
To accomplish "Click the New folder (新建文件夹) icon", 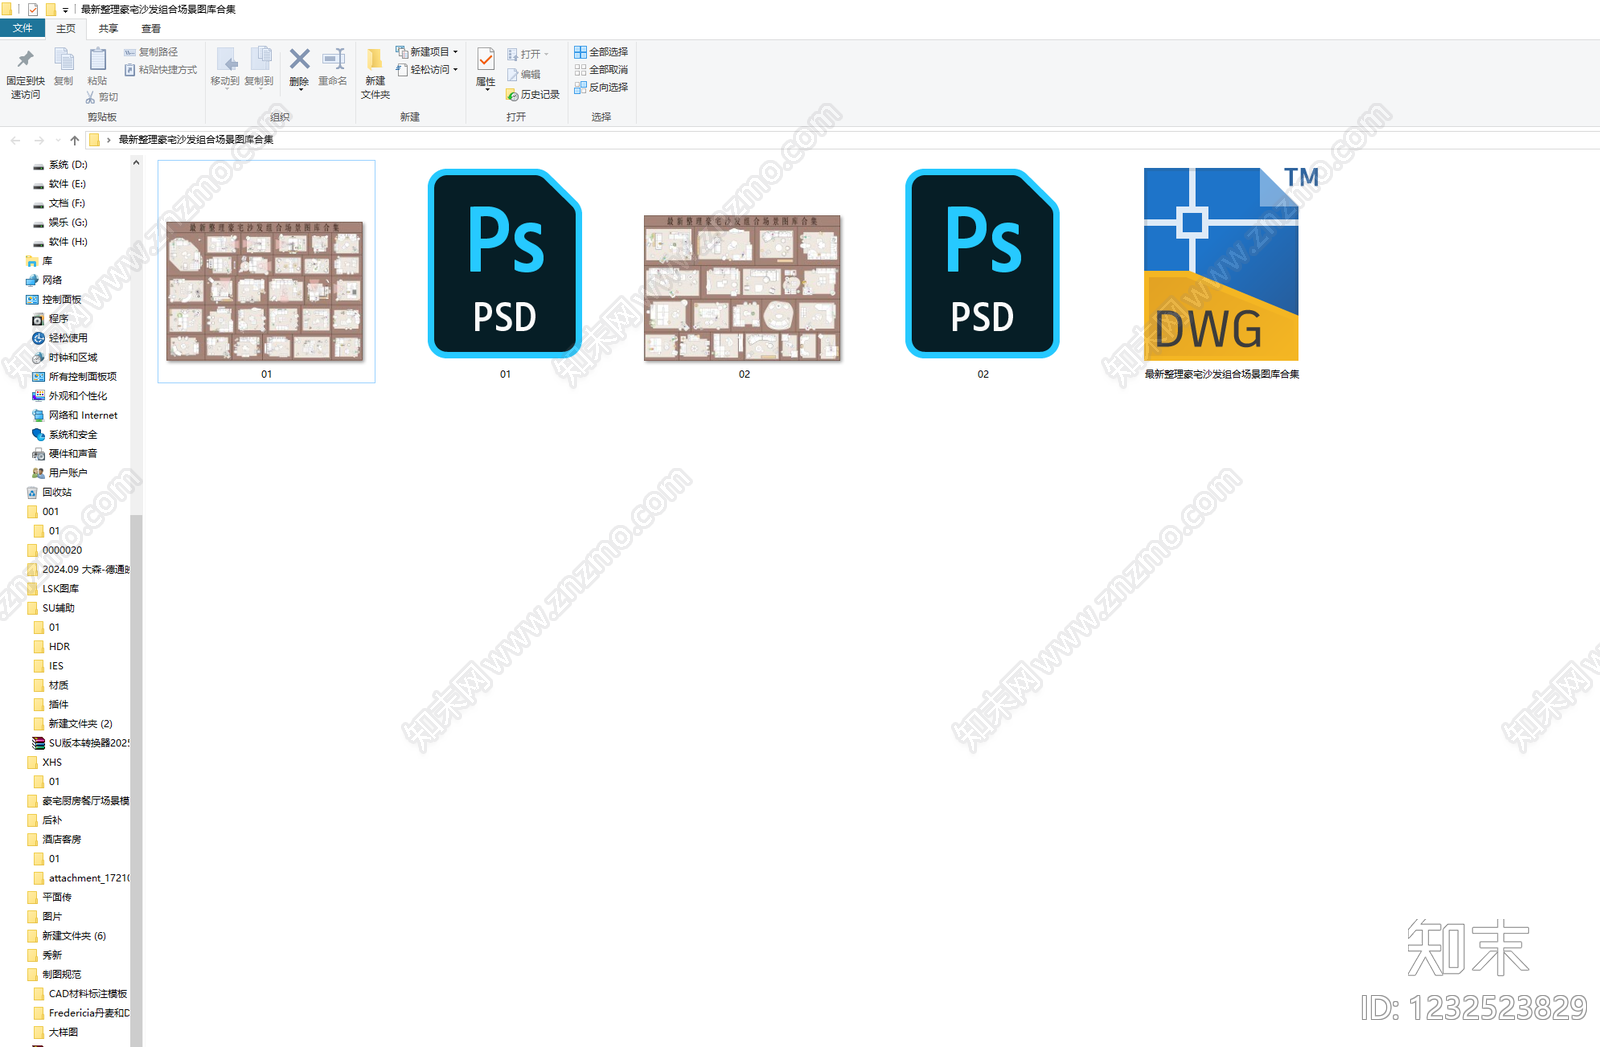I will tap(375, 60).
